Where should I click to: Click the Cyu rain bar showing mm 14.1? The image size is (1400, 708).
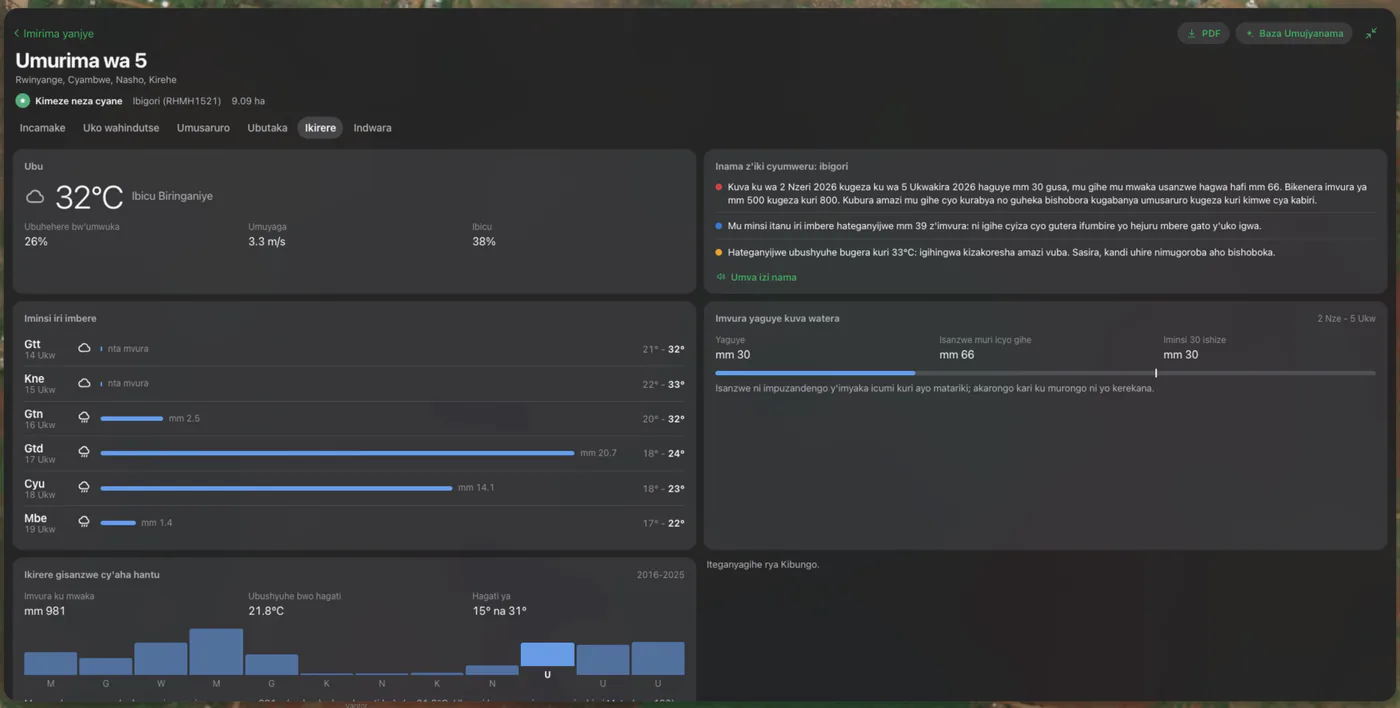276,488
